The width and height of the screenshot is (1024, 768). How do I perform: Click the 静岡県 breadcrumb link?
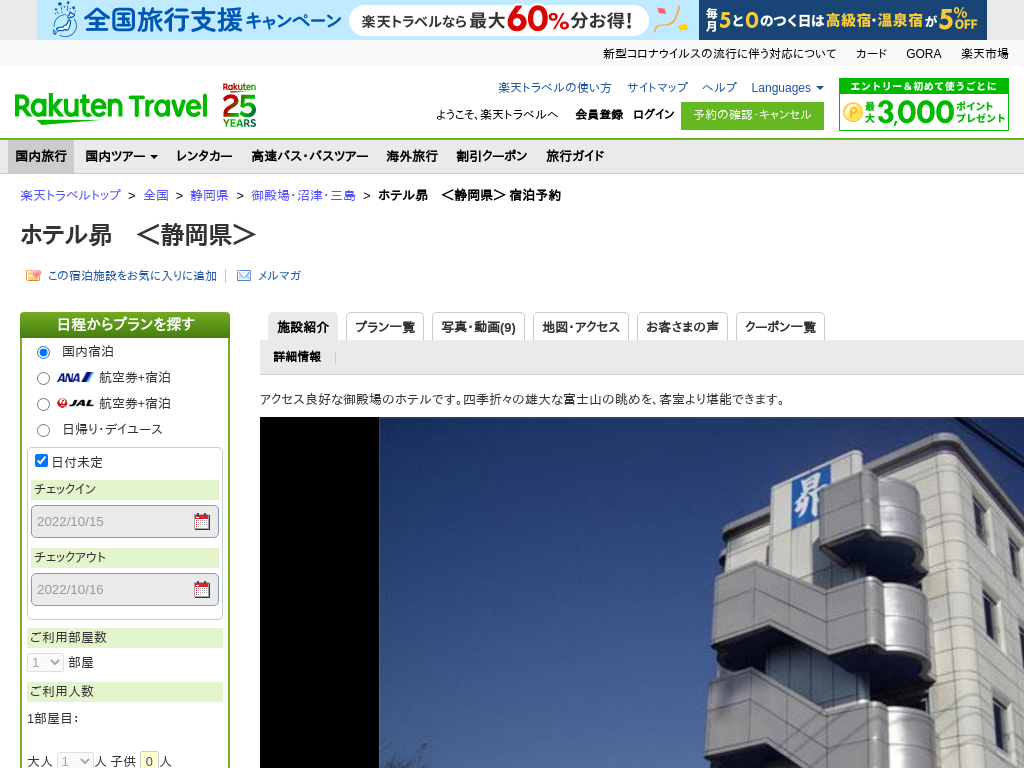210,195
